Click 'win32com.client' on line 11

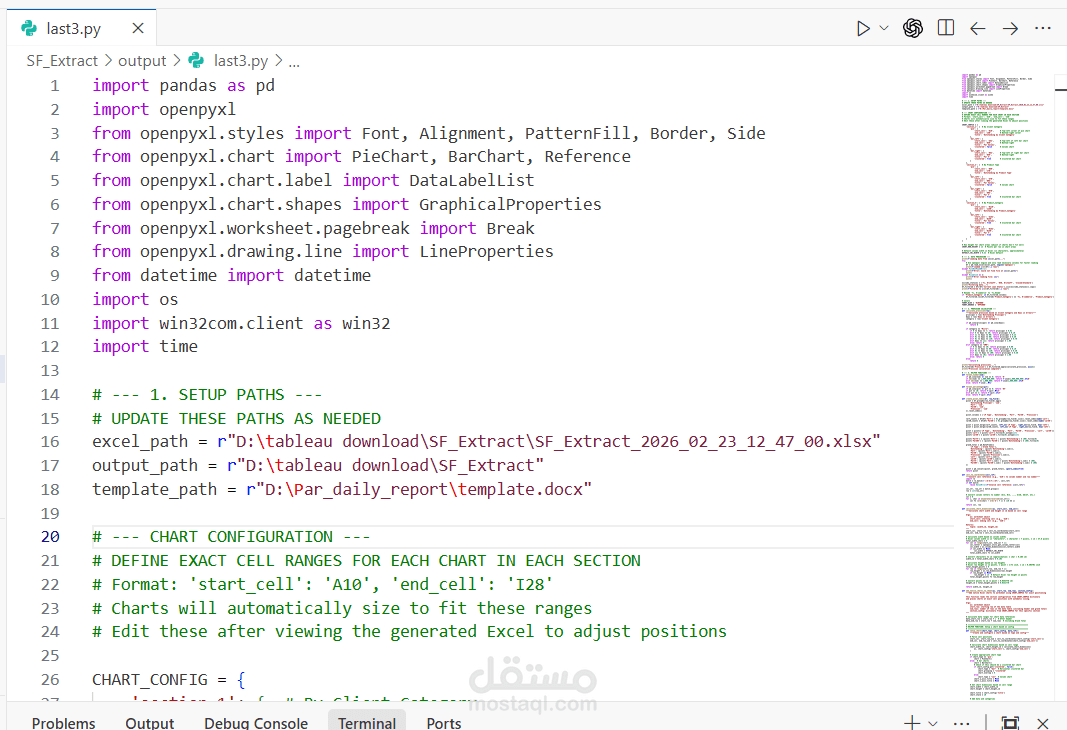pyautogui.click(x=231, y=323)
